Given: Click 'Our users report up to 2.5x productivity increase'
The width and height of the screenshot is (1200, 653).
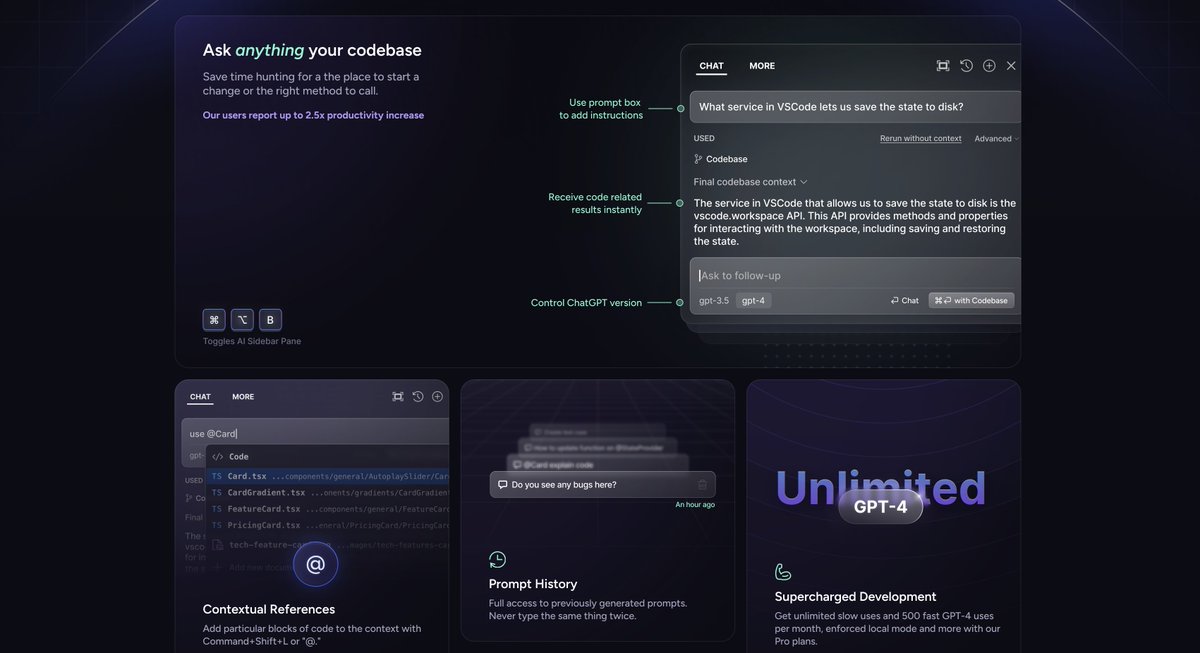Looking at the screenshot, I should (313, 115).
